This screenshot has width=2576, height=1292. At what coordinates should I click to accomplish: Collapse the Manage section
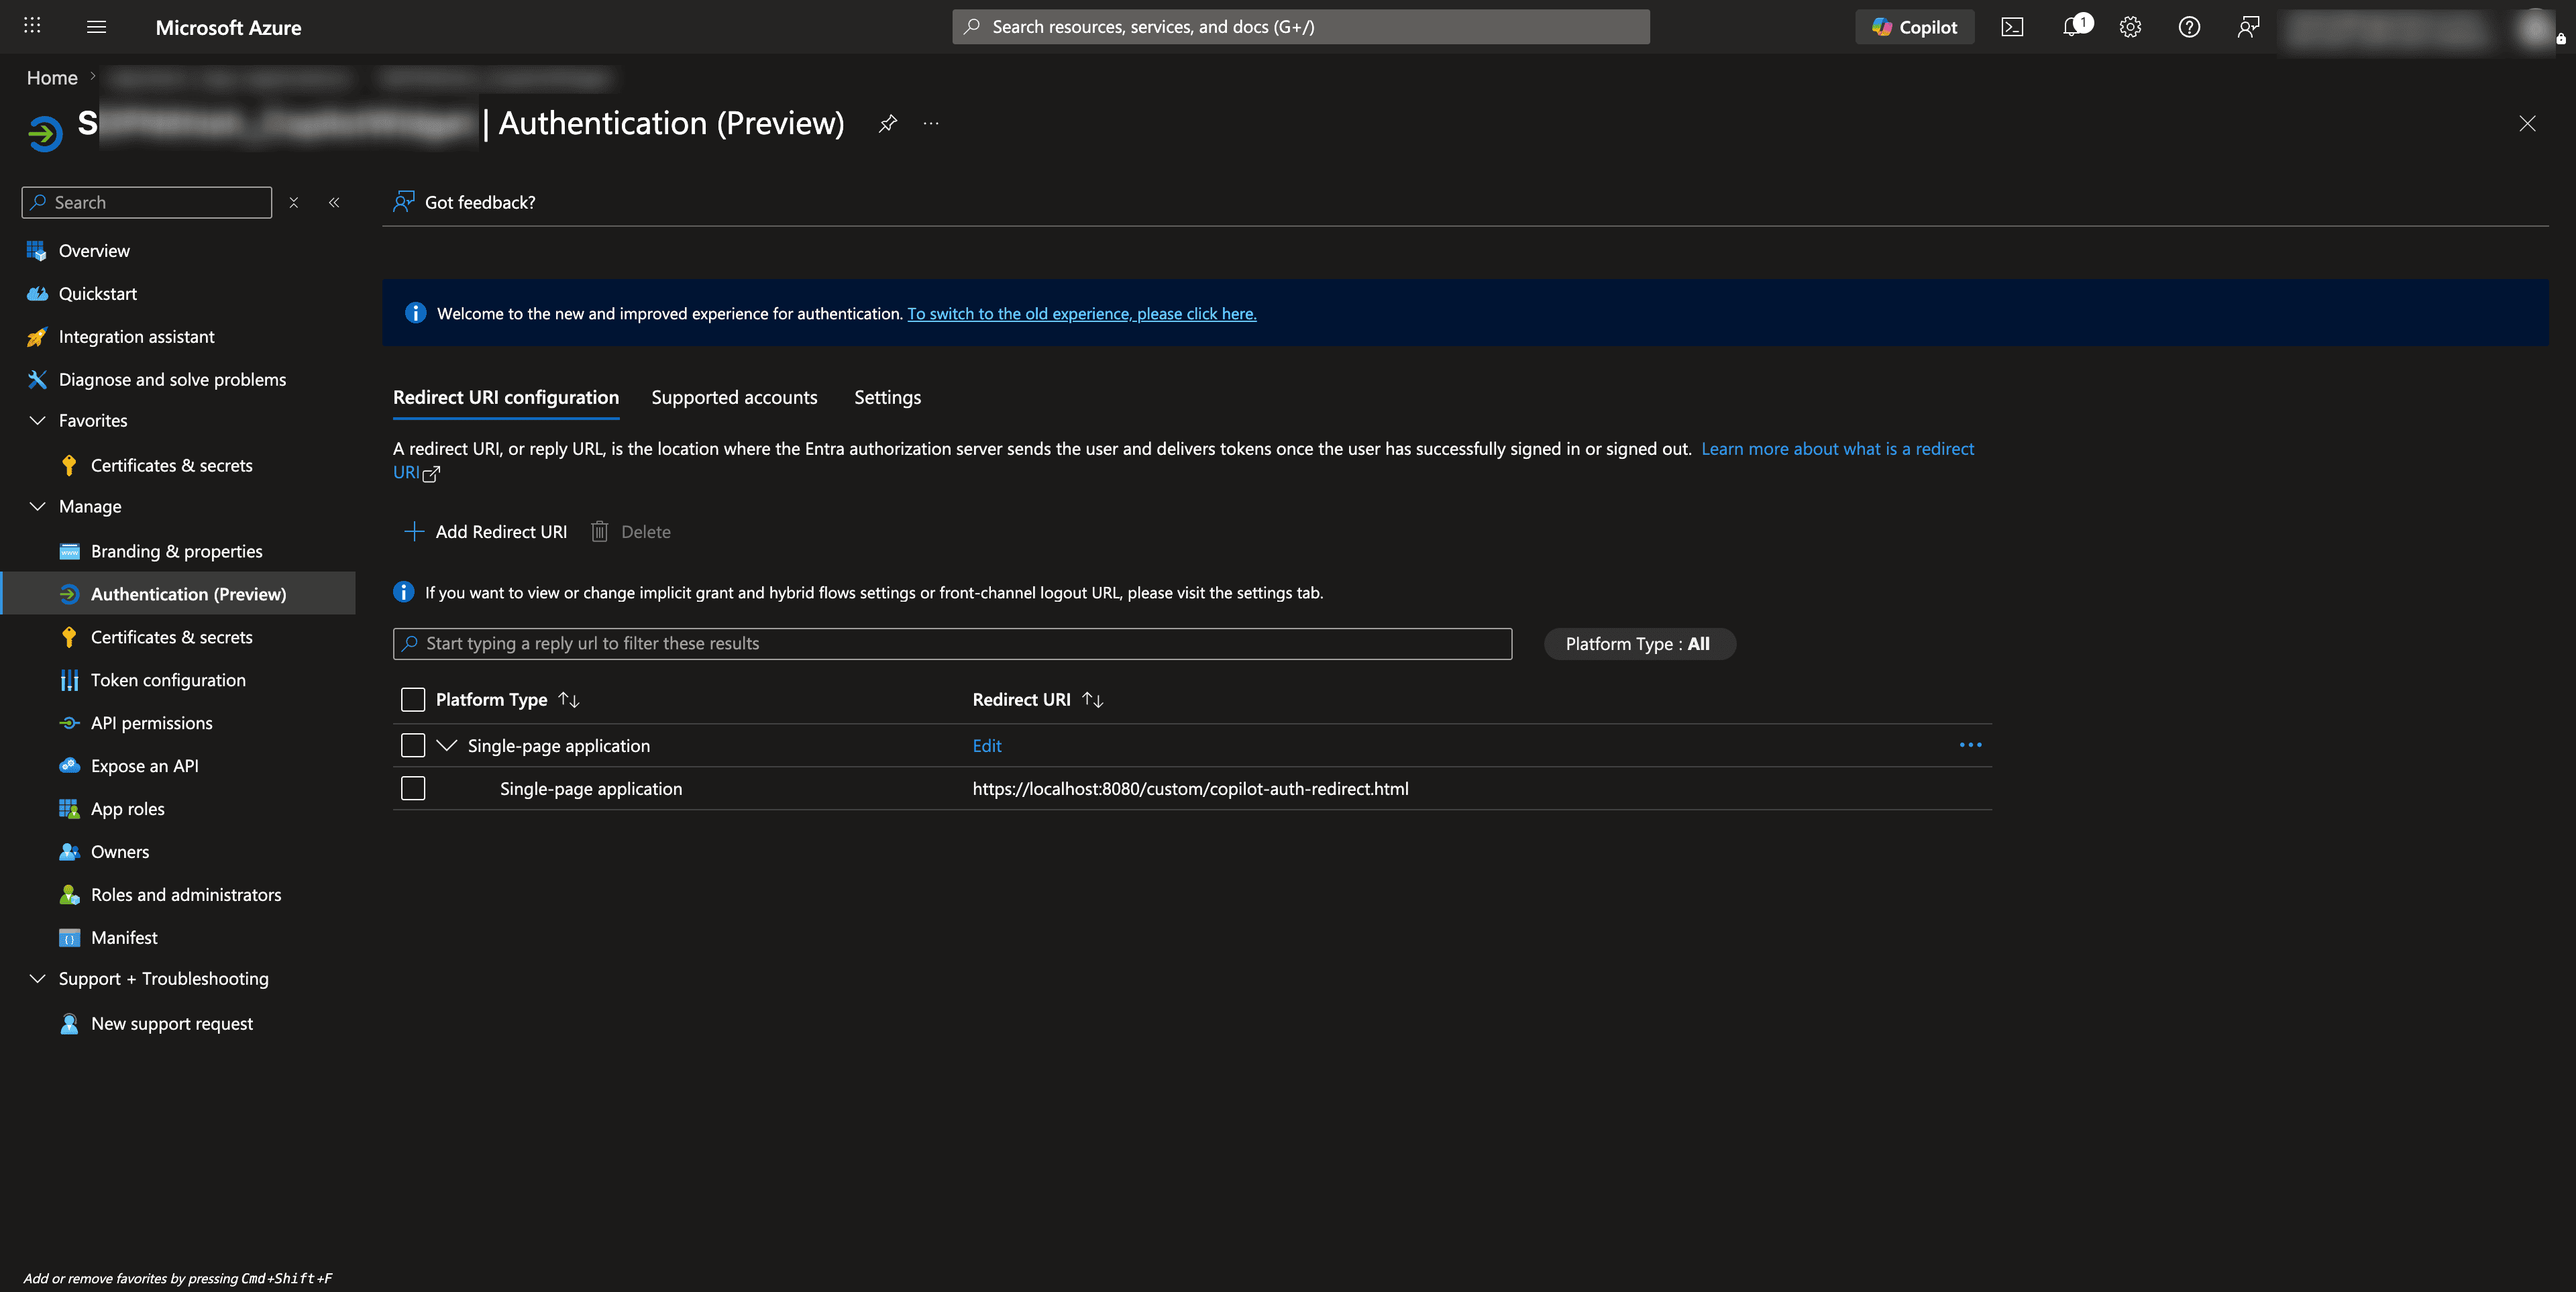pos(38,507)
